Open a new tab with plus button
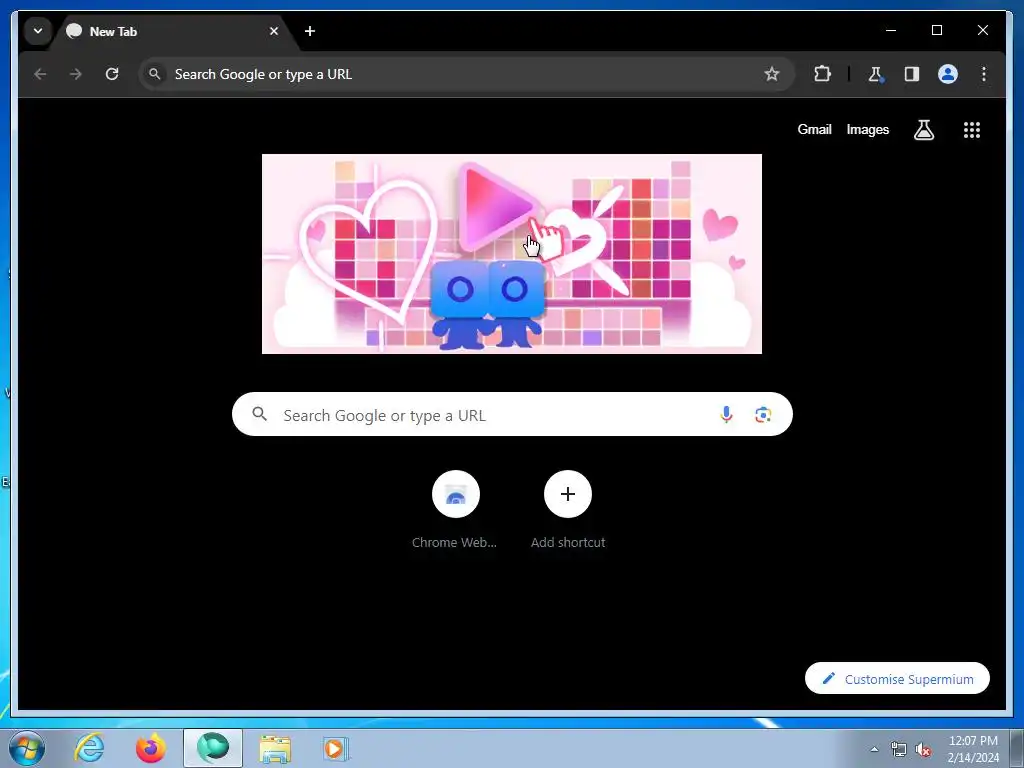 point(310,31)
